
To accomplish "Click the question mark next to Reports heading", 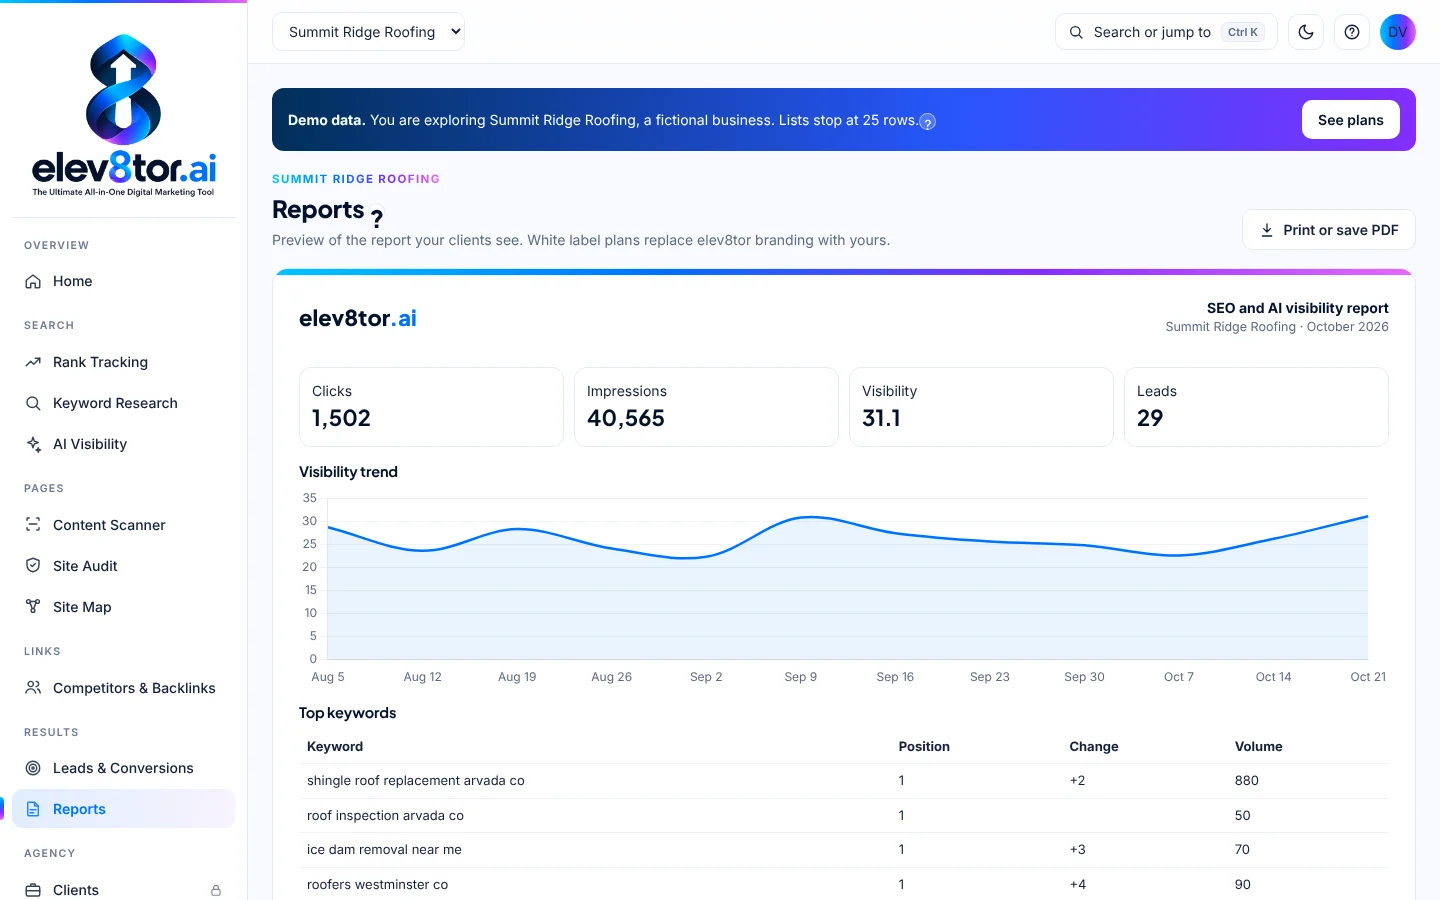I will [377, 217].
